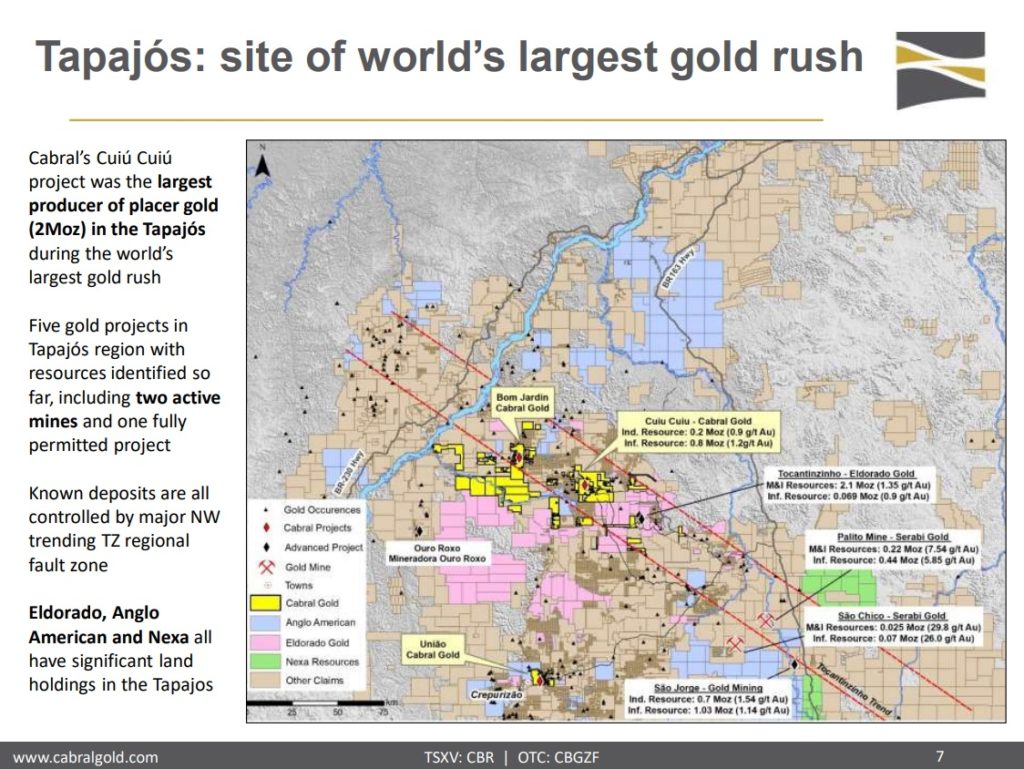Click the 'BR-230 Hwy' road label on the map

348,472
